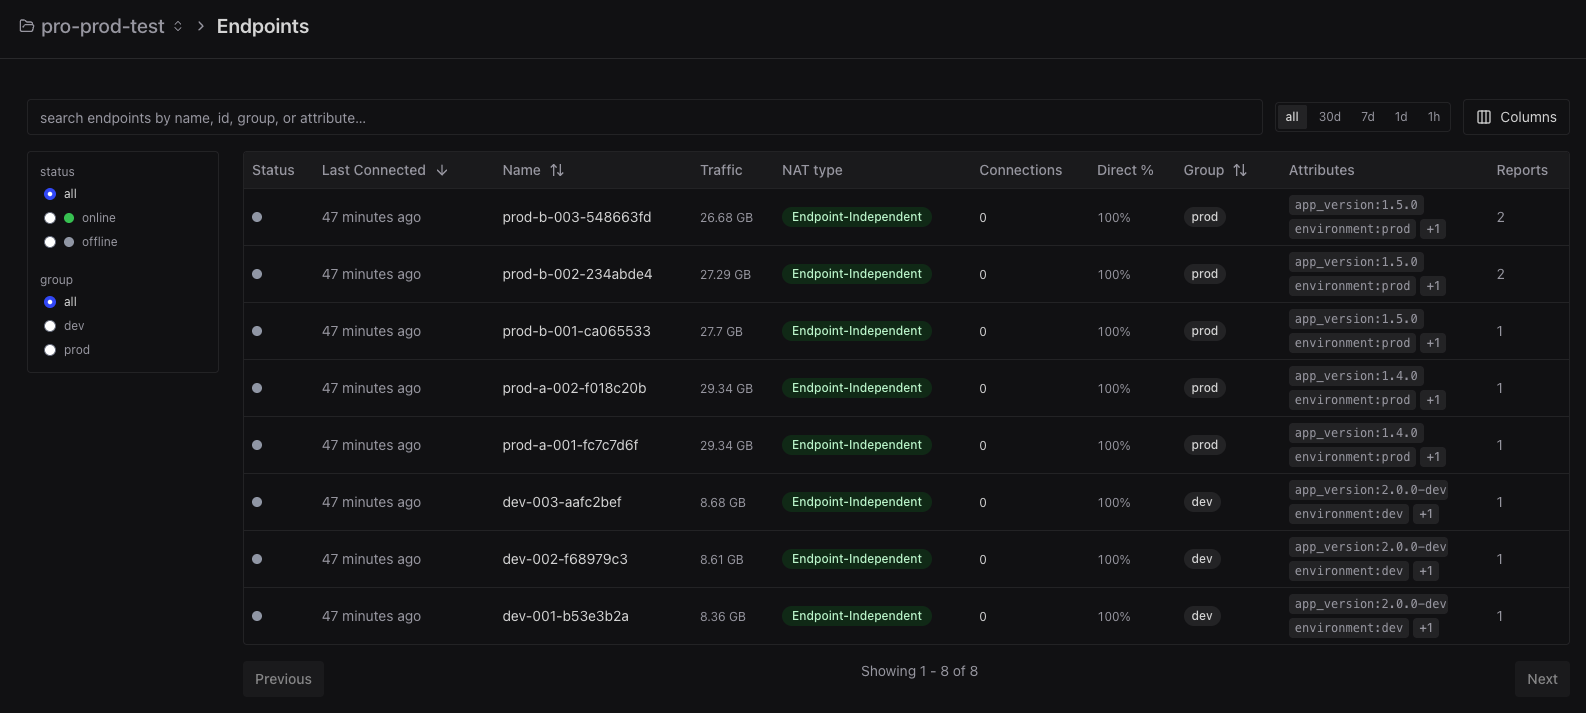Click the Reports column header
The image size is (1586, 713).
(x=1522, y=170)
